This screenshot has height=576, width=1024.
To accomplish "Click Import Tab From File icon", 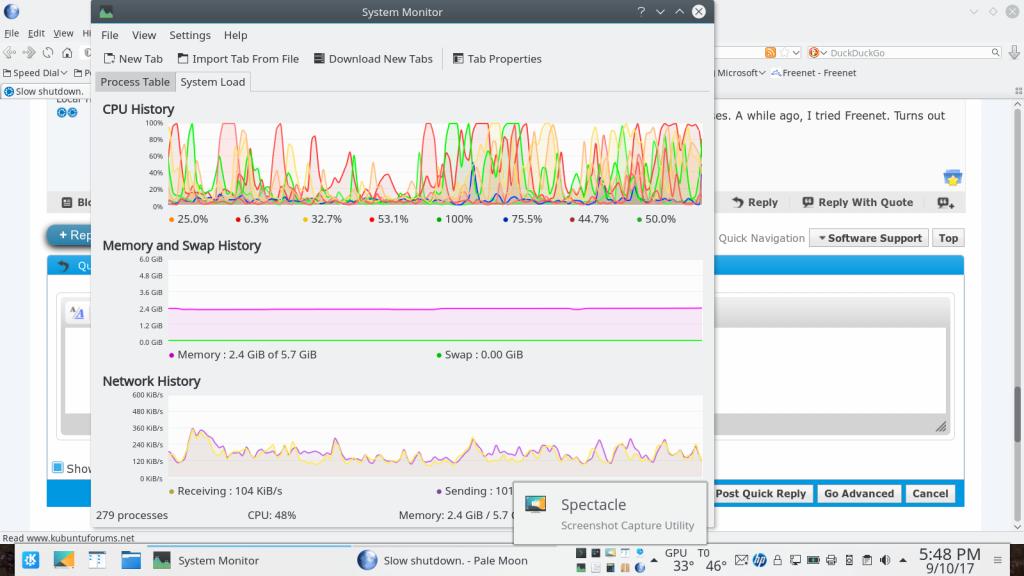I will 183,59.
